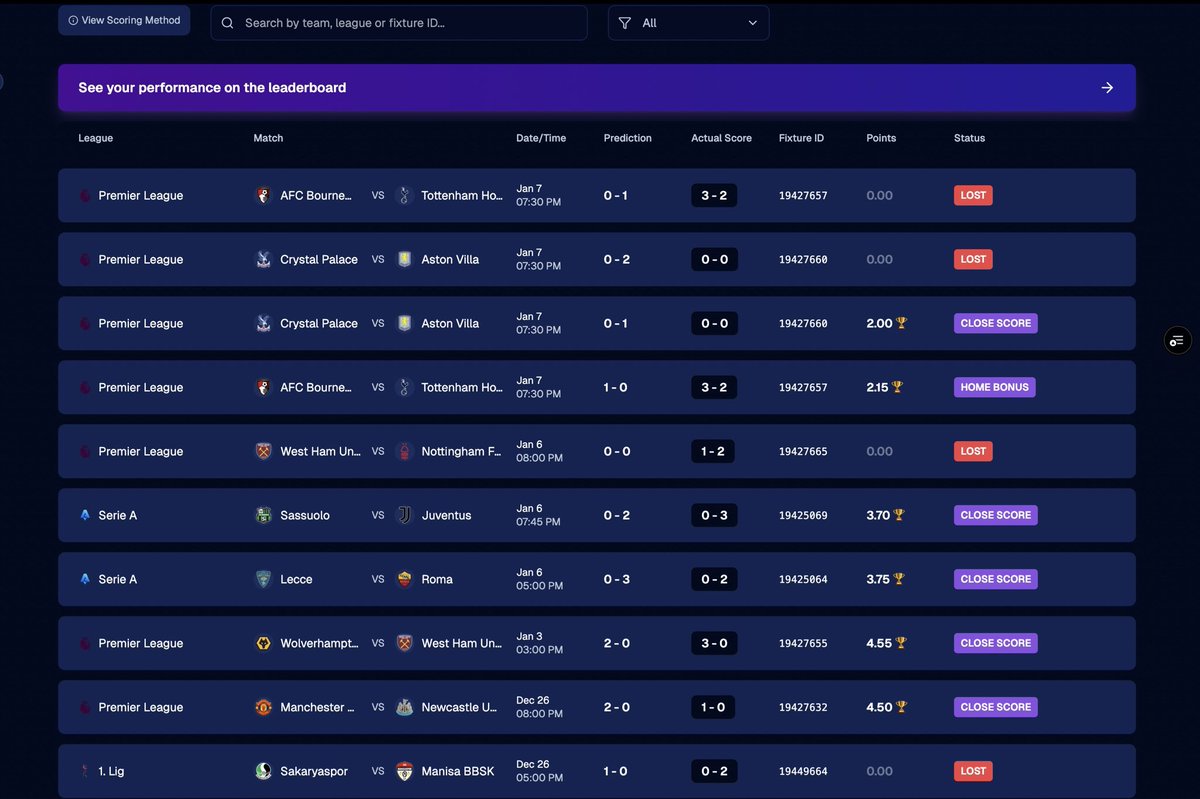The image size is (1200, 799).
Task: Click Manchester United crest icon
Action: [x=264, y=707]
